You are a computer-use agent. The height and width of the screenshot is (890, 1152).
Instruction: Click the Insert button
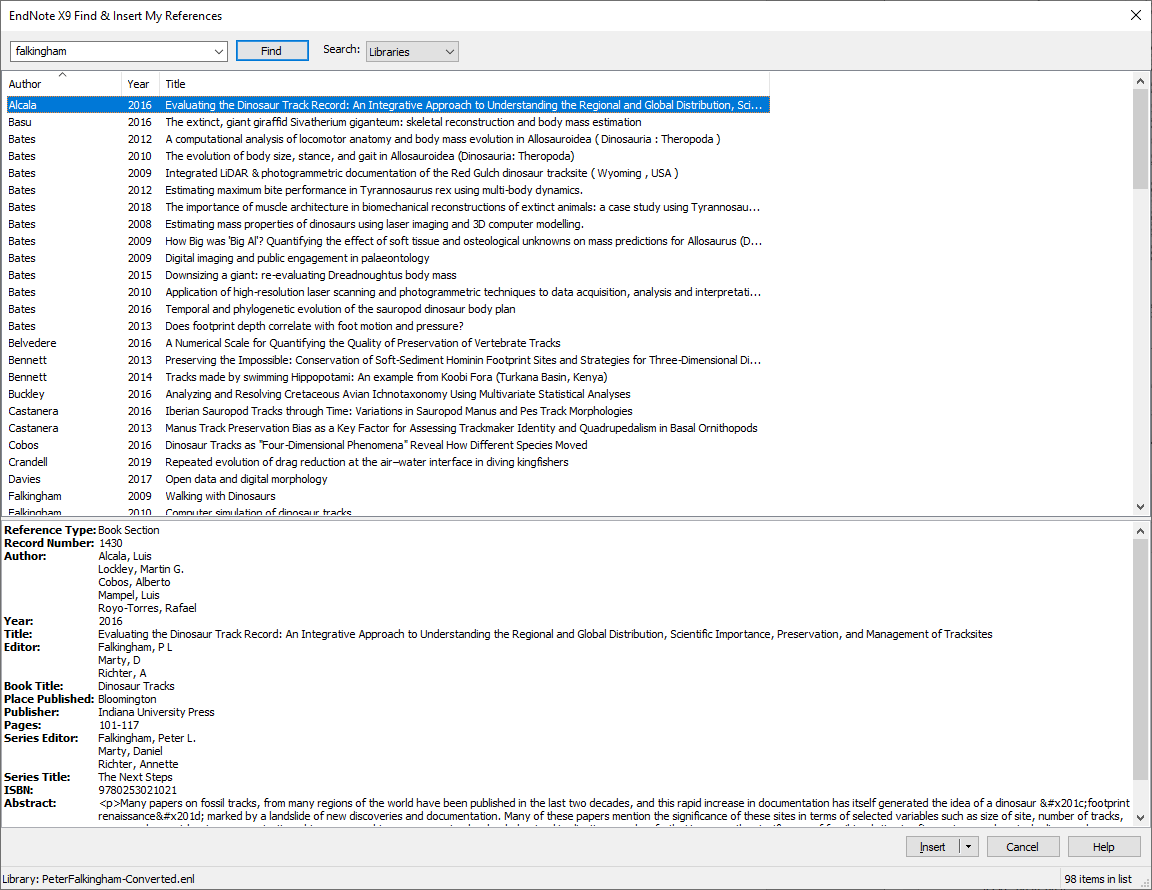[x=932, y=846]
